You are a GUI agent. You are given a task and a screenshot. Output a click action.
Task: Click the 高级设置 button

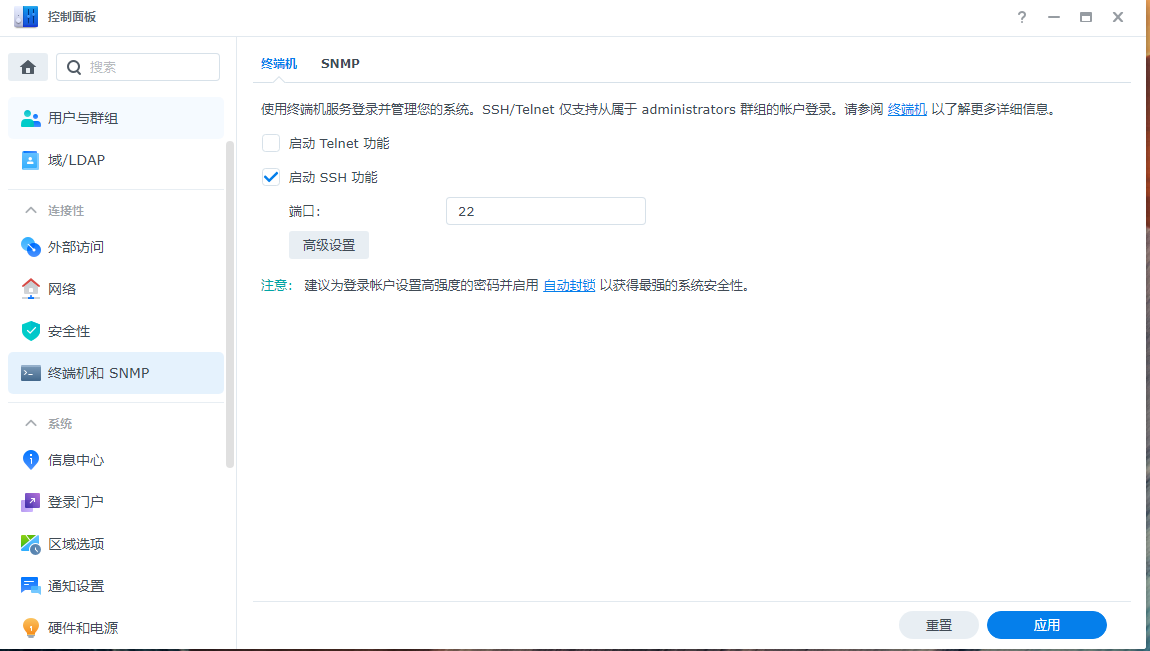[x=329, y=245]
